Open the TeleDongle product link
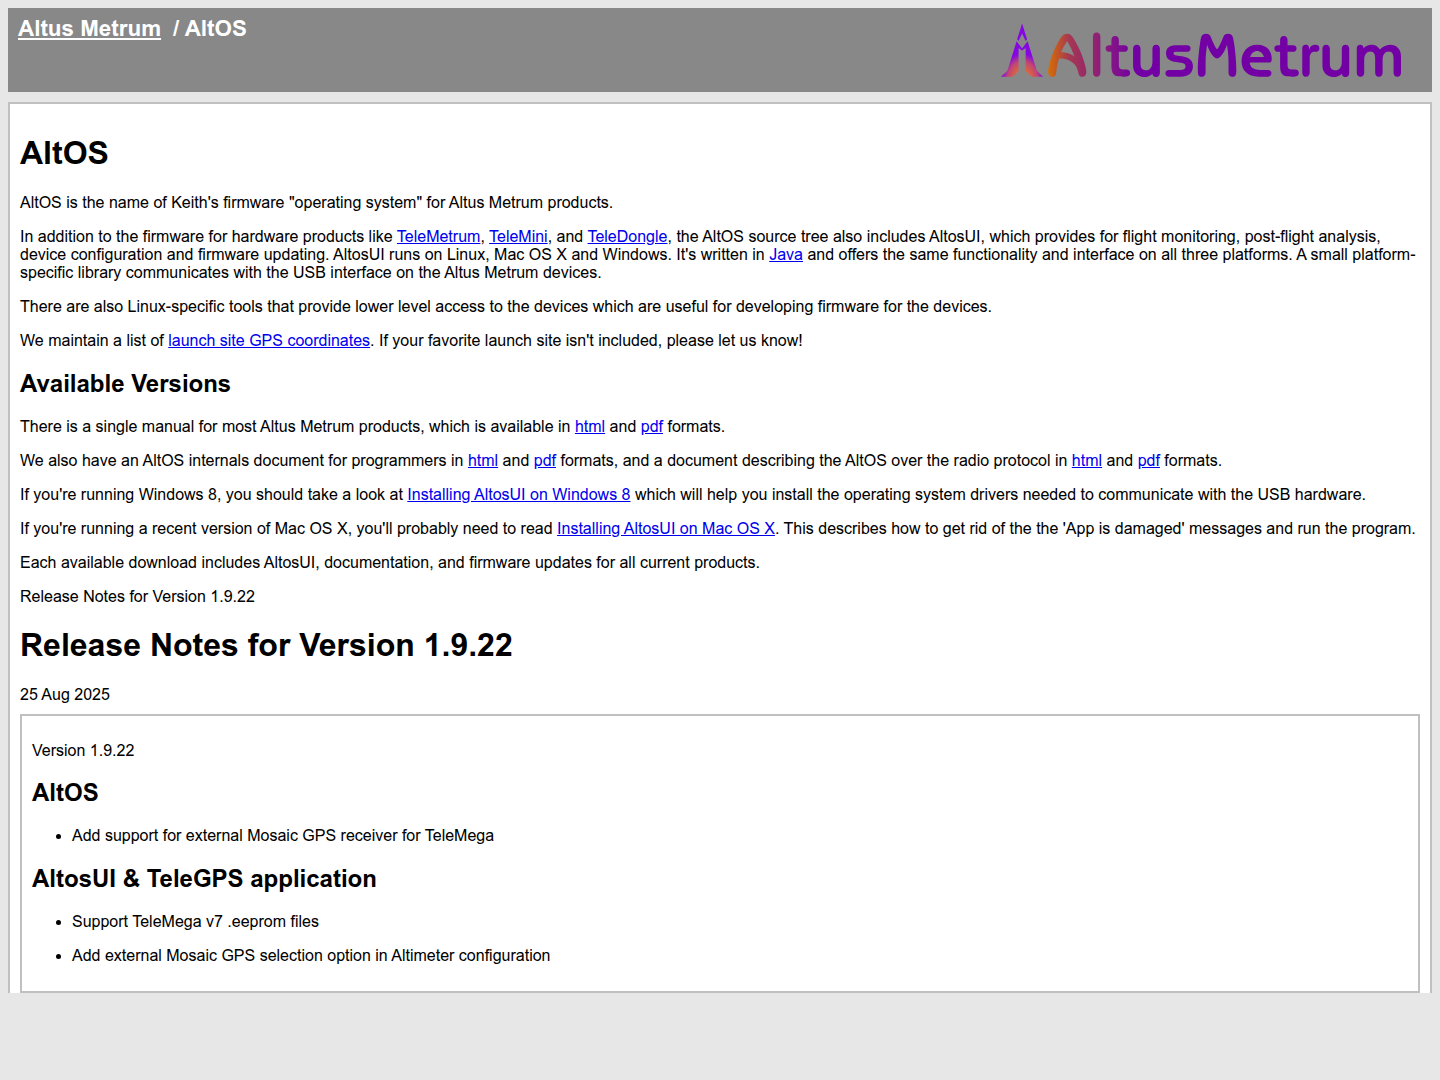Viewport: 1440px width, 1080px height. pos(627,236)
